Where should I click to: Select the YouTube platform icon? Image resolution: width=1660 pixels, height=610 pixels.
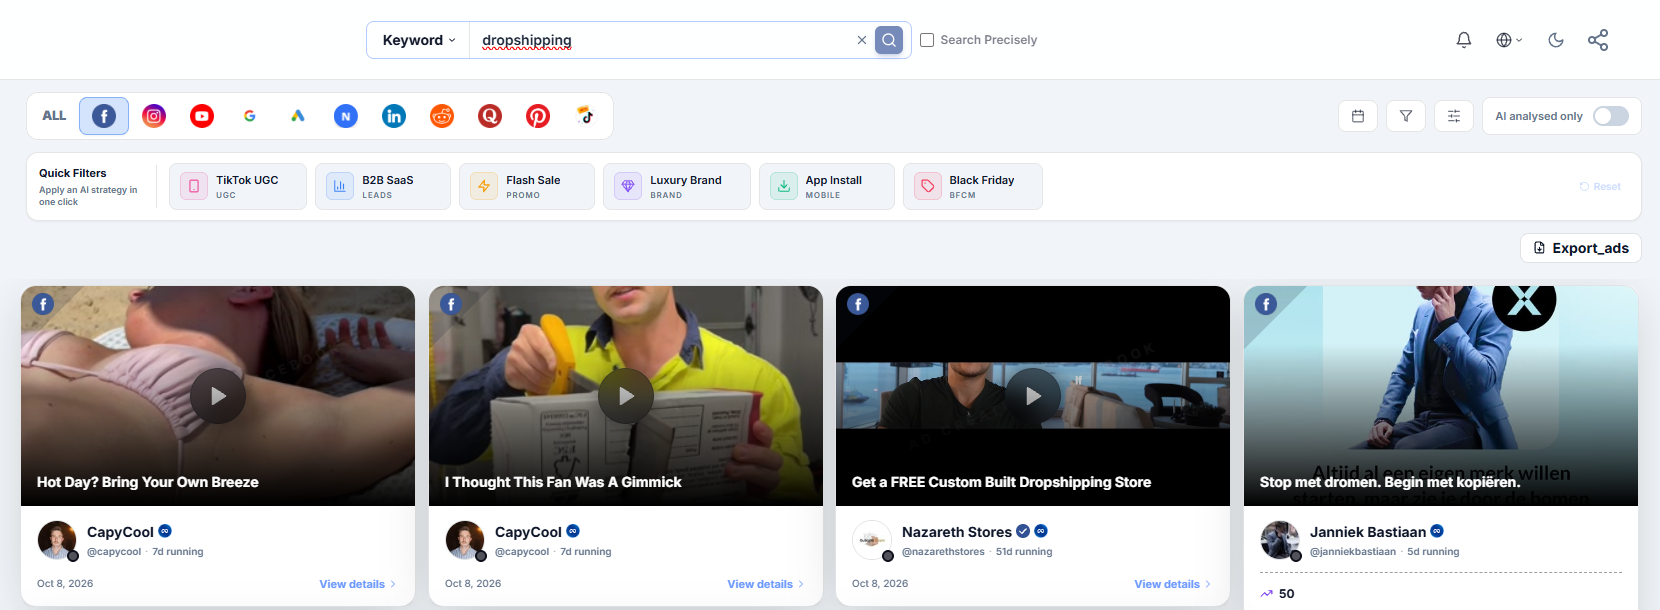click(x=202, y=116)
